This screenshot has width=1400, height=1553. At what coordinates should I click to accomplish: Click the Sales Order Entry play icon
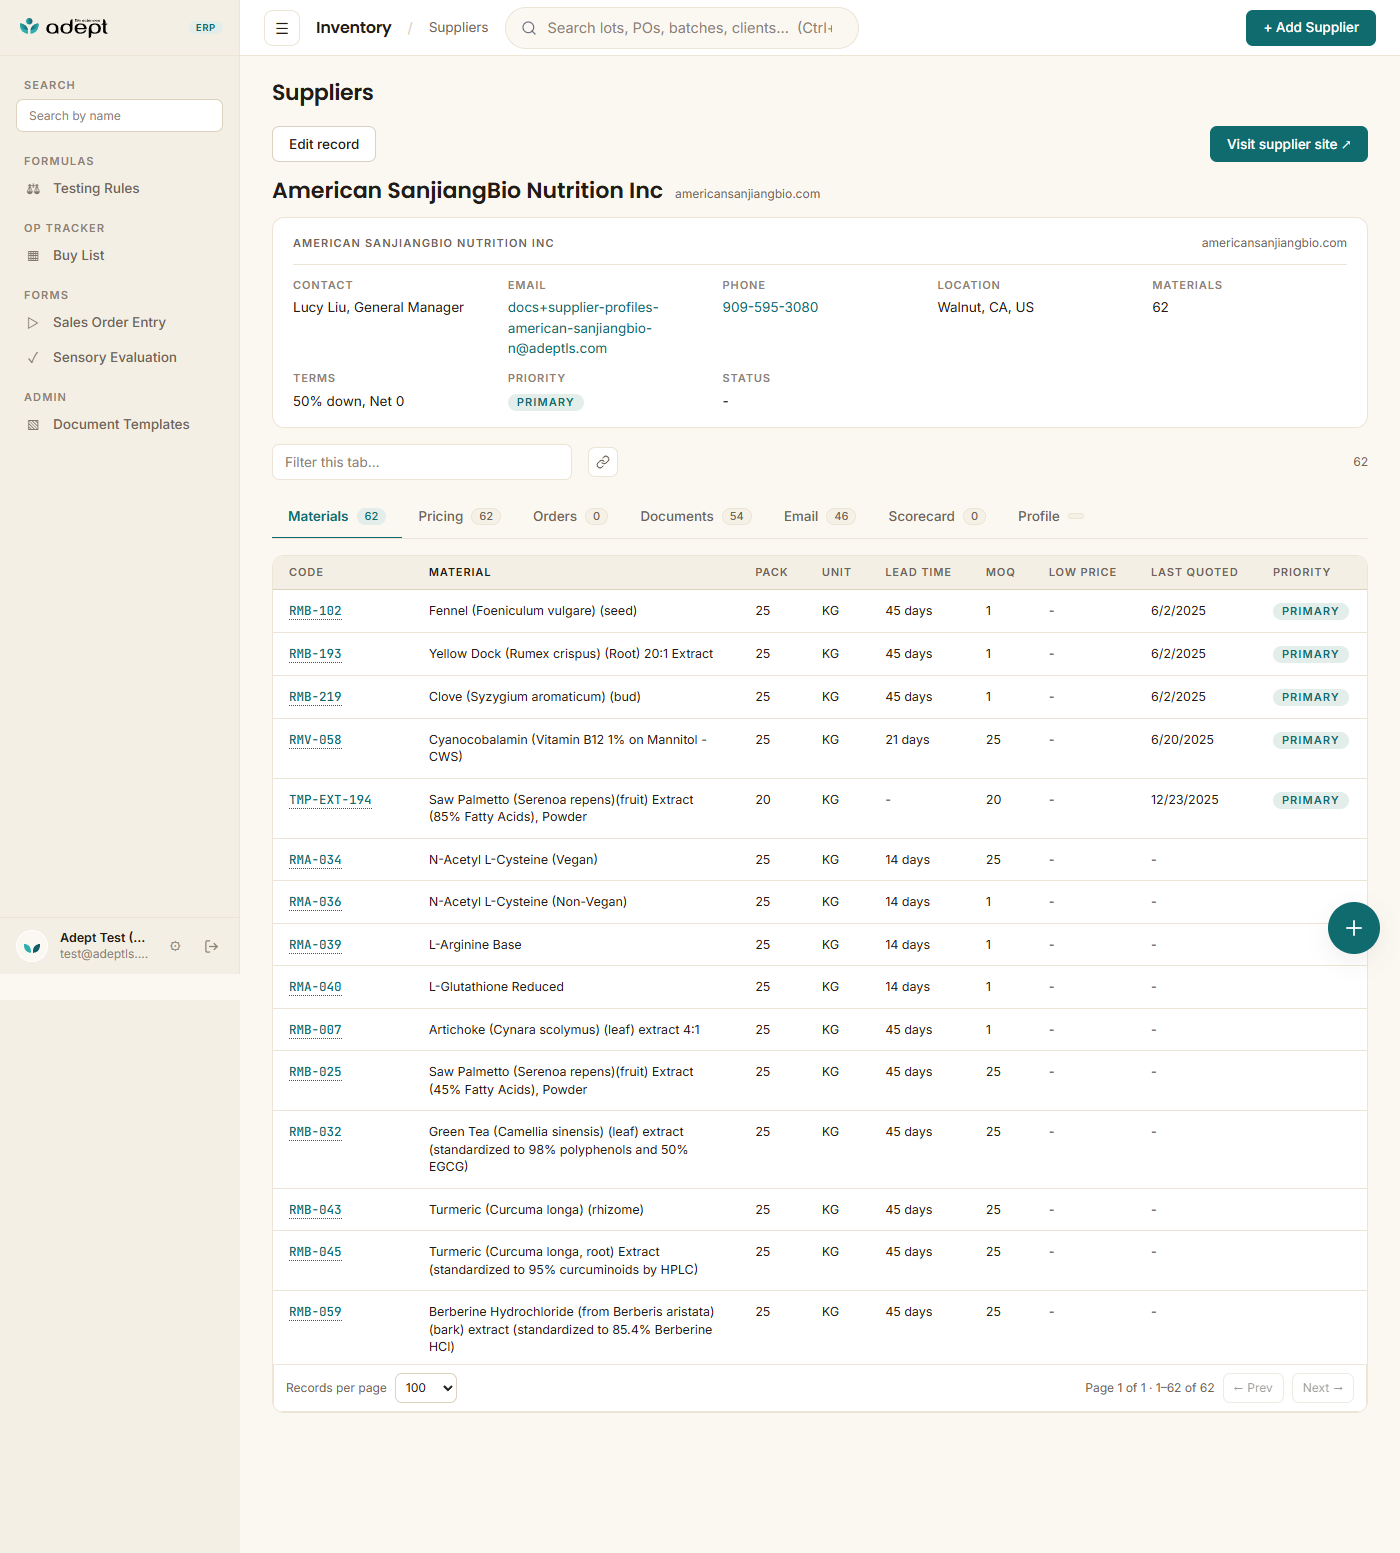click(33, 323)
